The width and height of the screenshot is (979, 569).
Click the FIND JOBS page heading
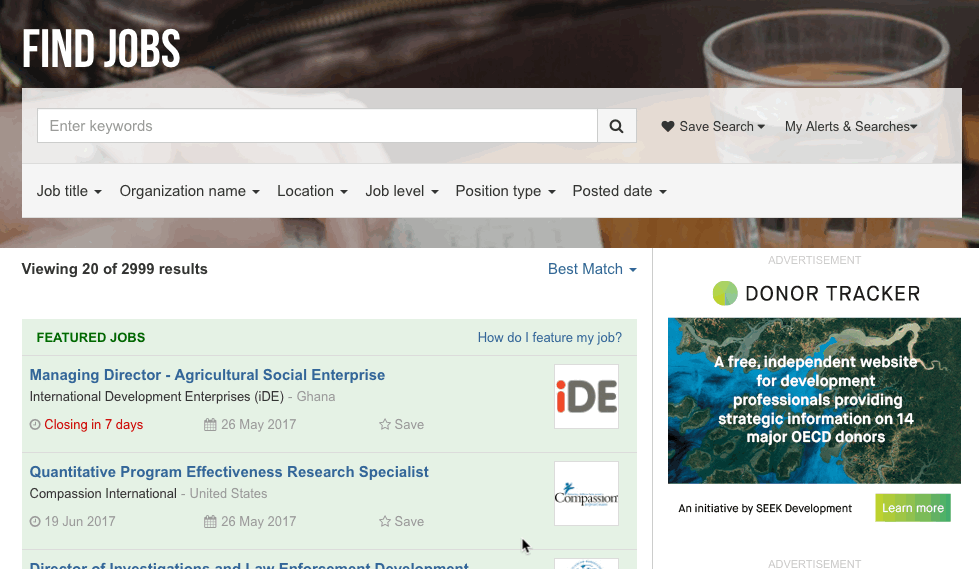point(101,49)
